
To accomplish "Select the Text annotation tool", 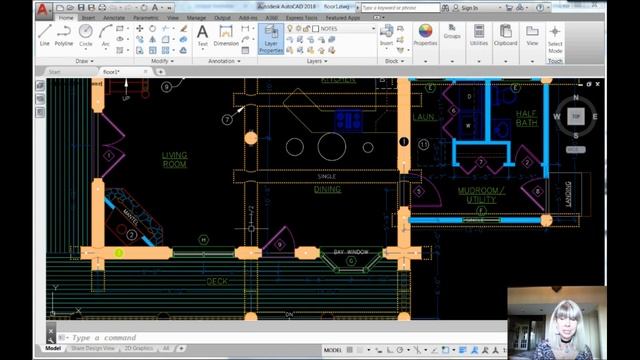I will (x=202, y=36).
